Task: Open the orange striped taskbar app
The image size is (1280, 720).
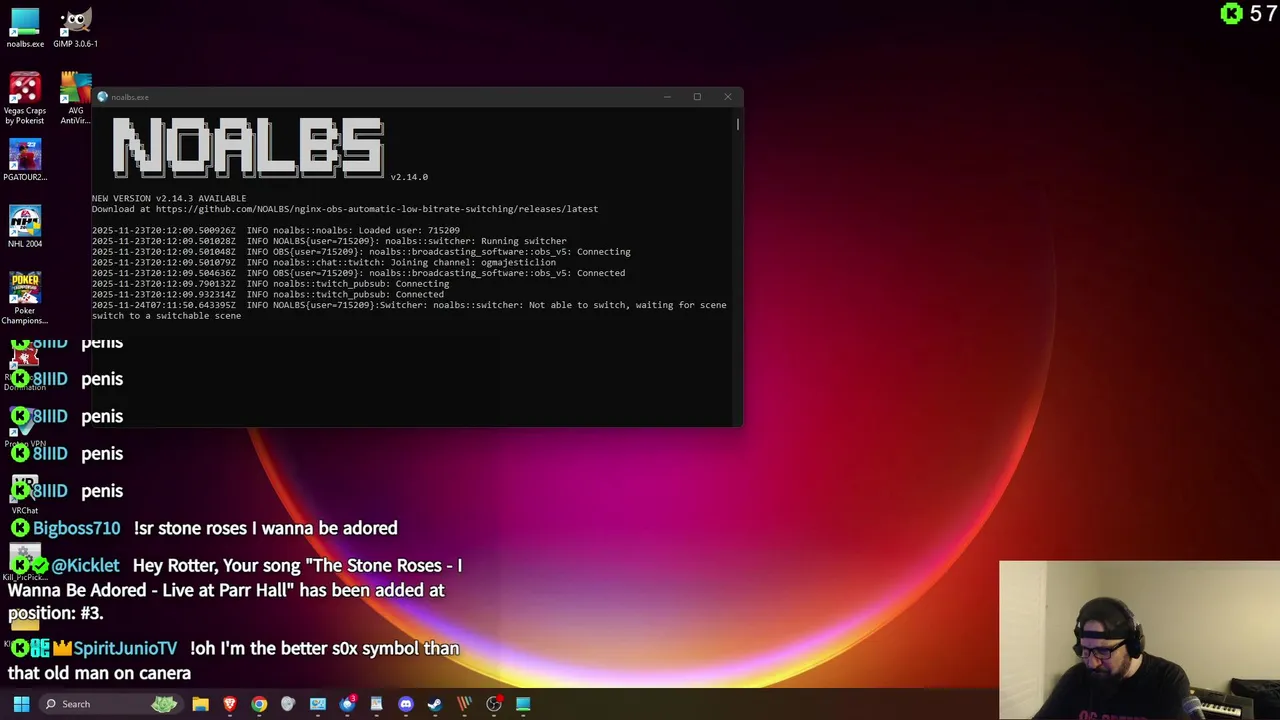Action: [464, 704]
